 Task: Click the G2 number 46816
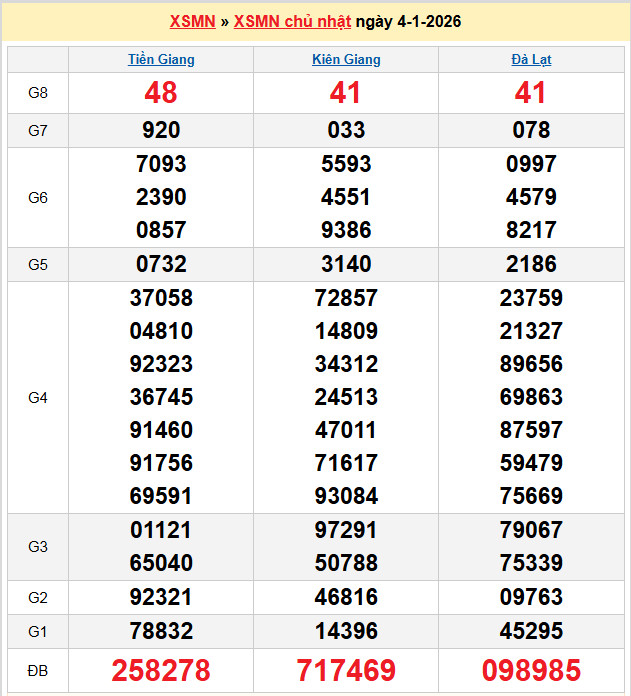[346, 598]
